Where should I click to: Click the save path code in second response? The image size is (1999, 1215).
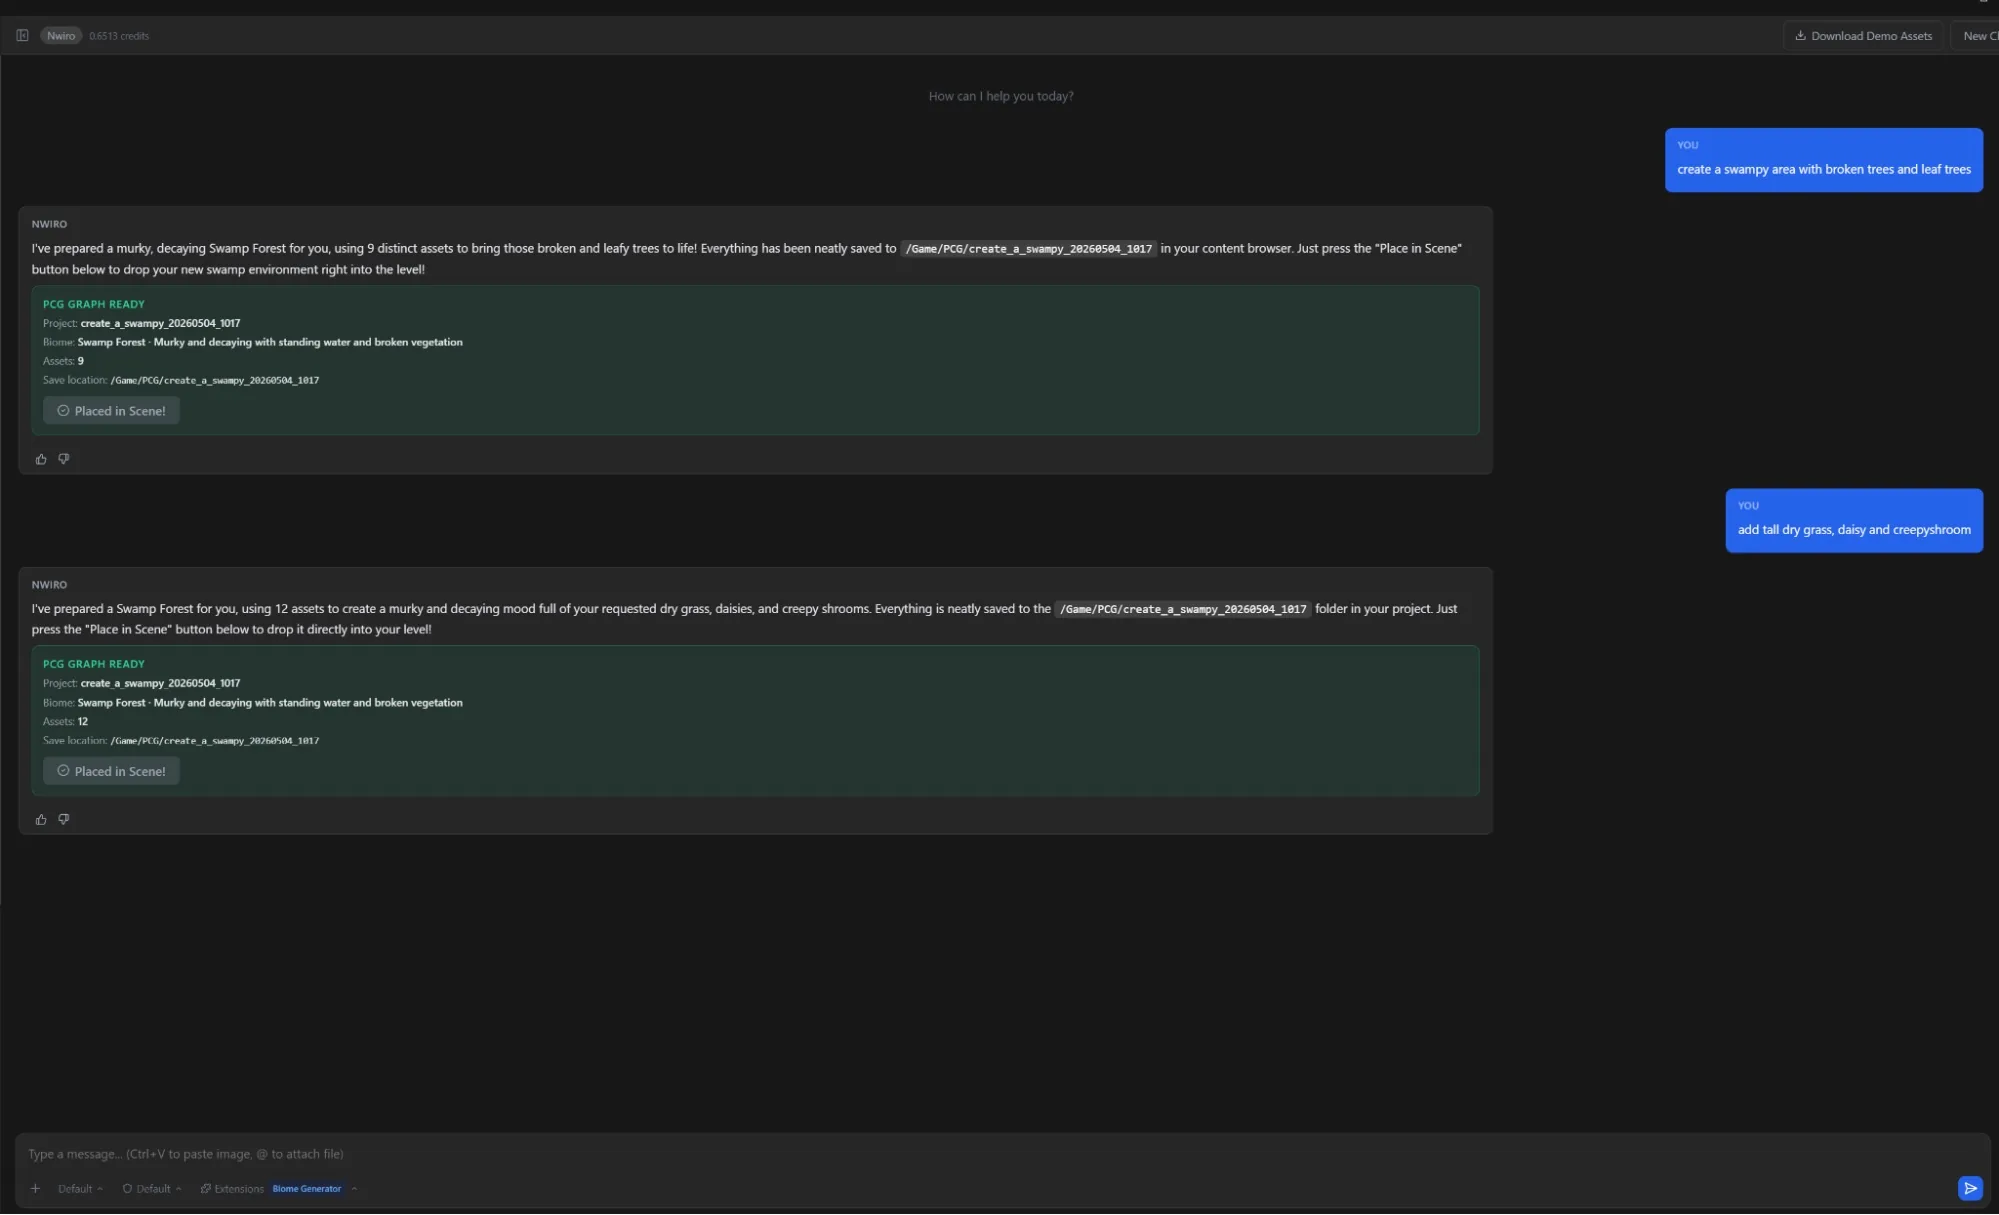[x=1183, y=609]
